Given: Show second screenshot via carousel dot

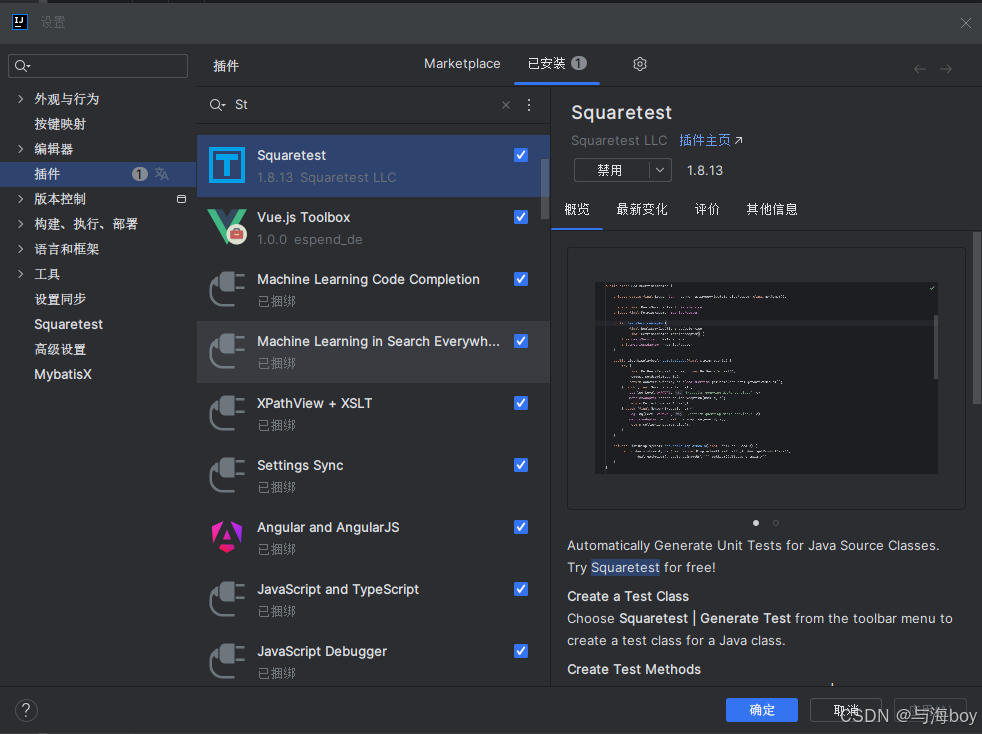Looking at the screenshot, I should tap(775, 522).
